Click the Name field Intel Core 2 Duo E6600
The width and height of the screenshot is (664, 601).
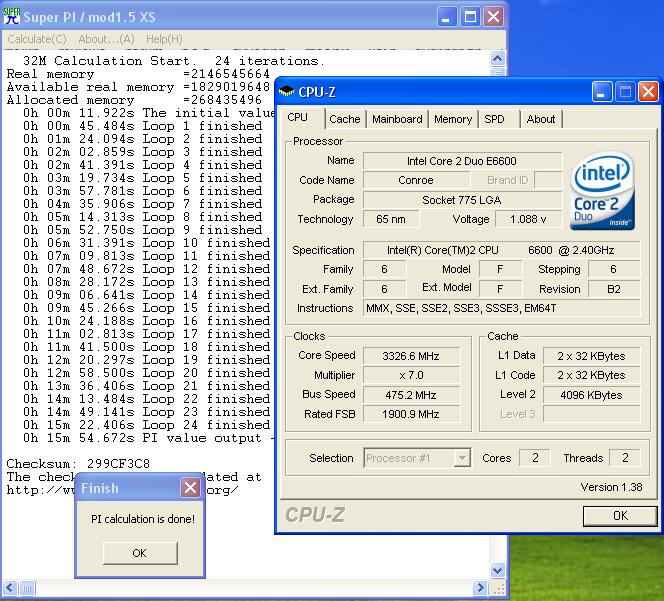pyautogui.click(x=462, y=161)
